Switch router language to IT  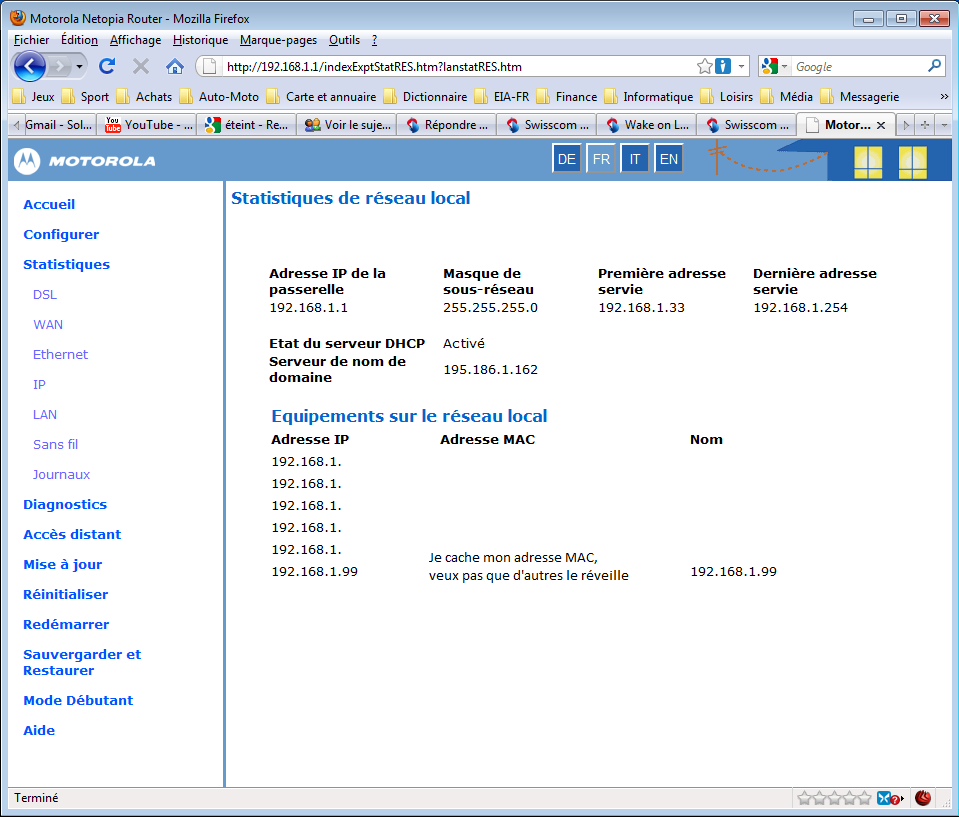(x=634, y=159)
